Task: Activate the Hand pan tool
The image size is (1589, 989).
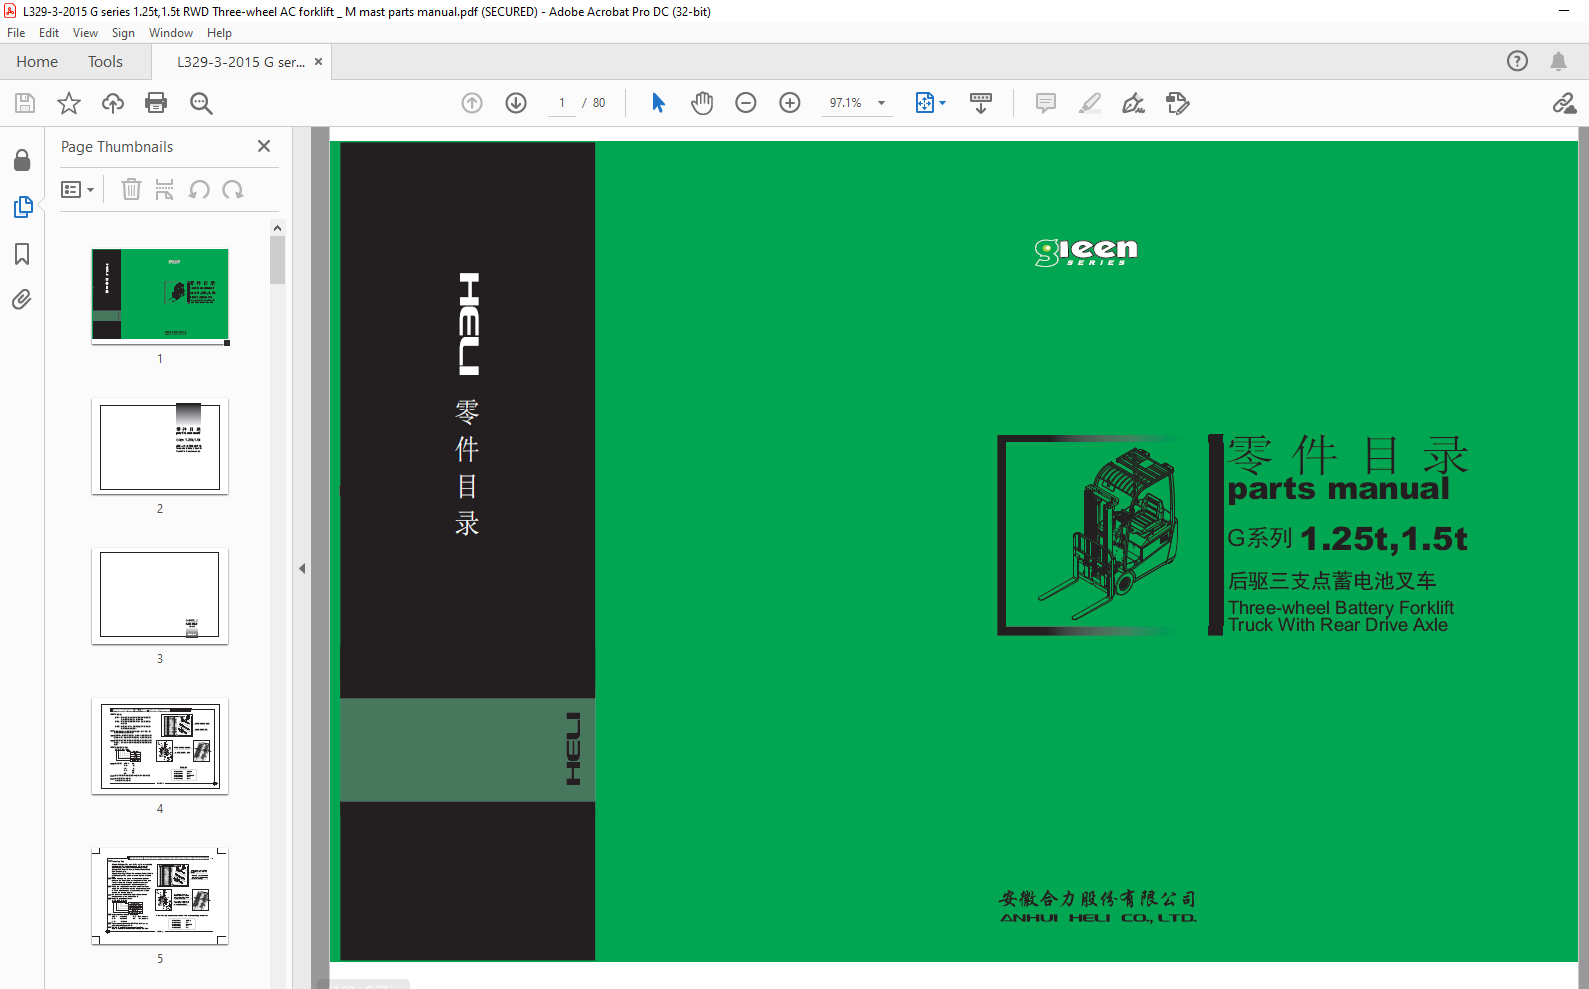Action: [702, 103]
